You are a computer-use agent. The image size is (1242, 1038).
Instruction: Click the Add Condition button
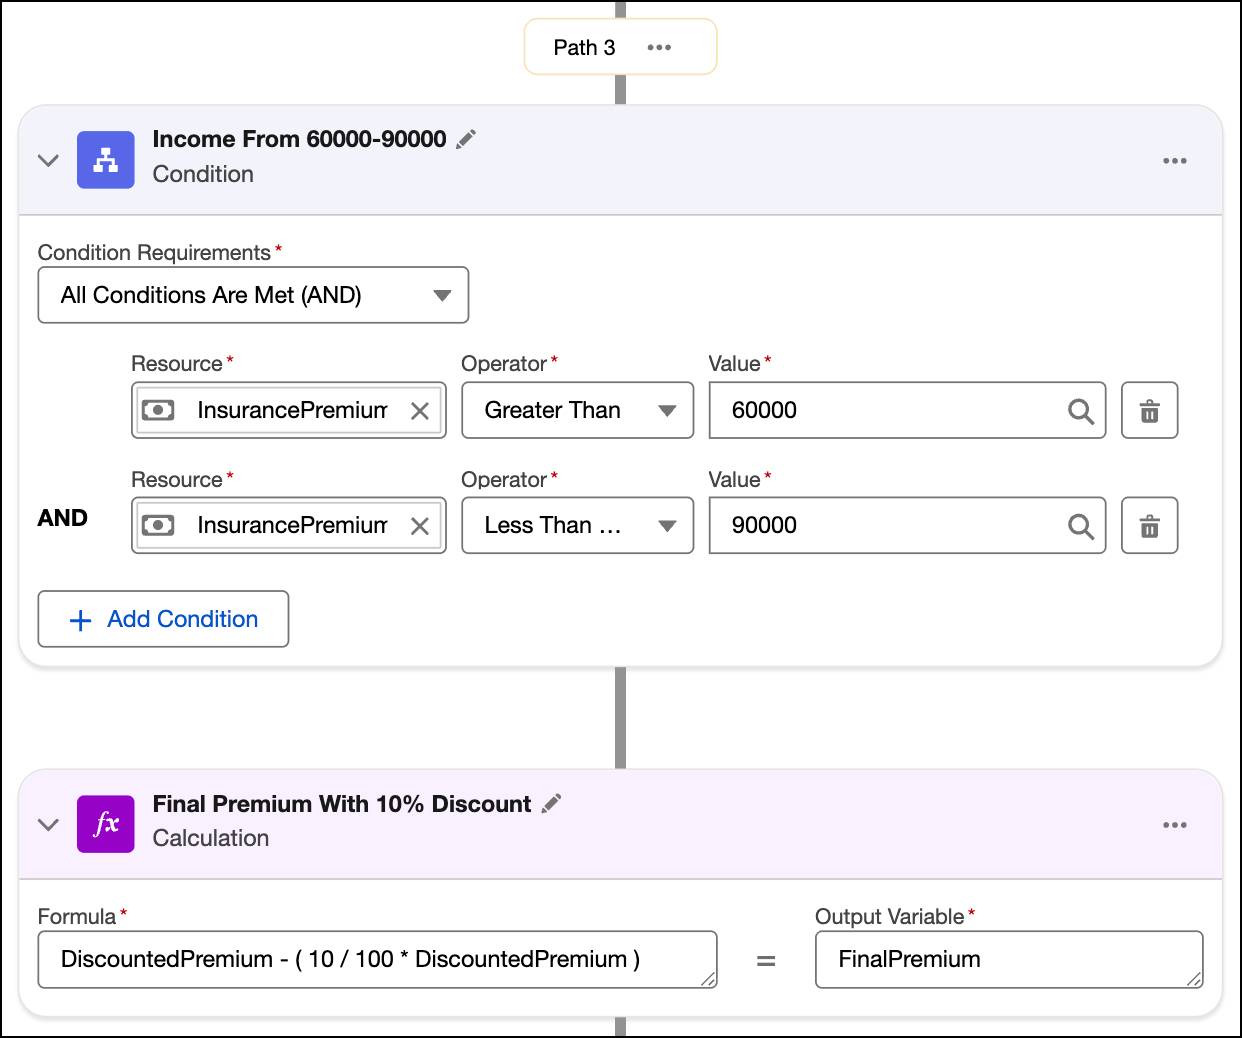(163, 619)
